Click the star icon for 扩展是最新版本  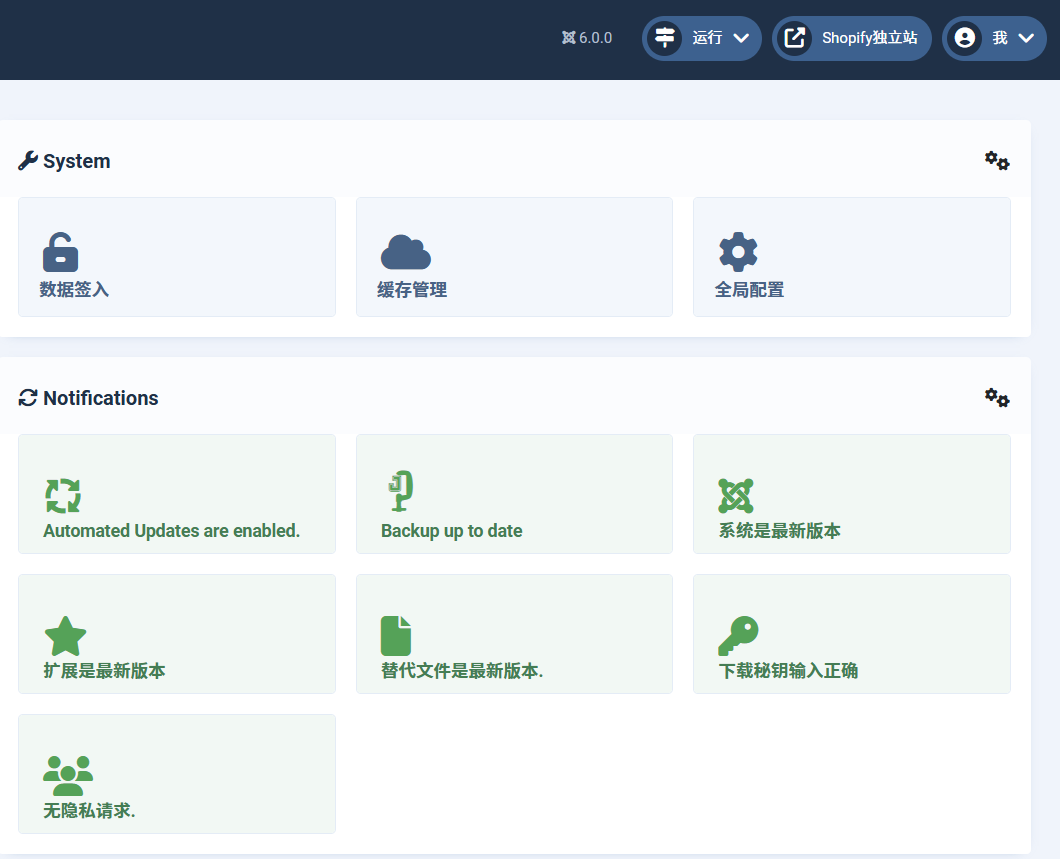[x=65, y=636]
